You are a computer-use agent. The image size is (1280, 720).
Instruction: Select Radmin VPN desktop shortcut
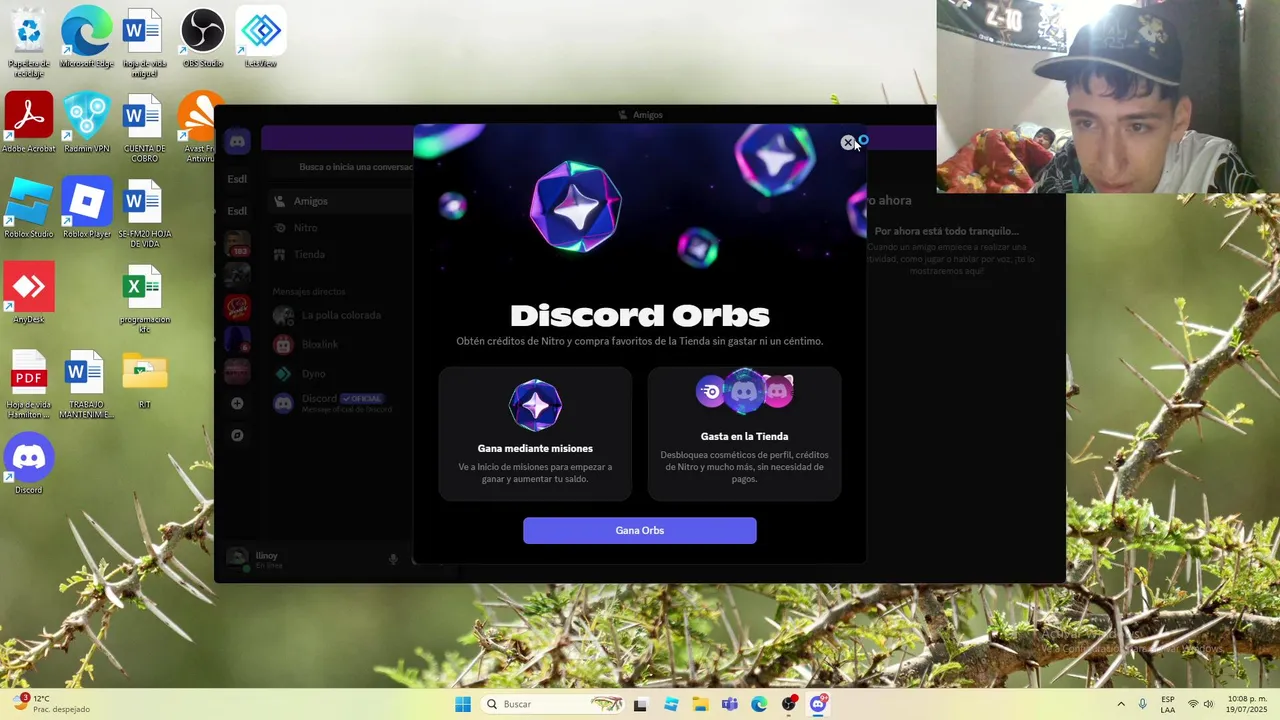[x=86, y=124]
